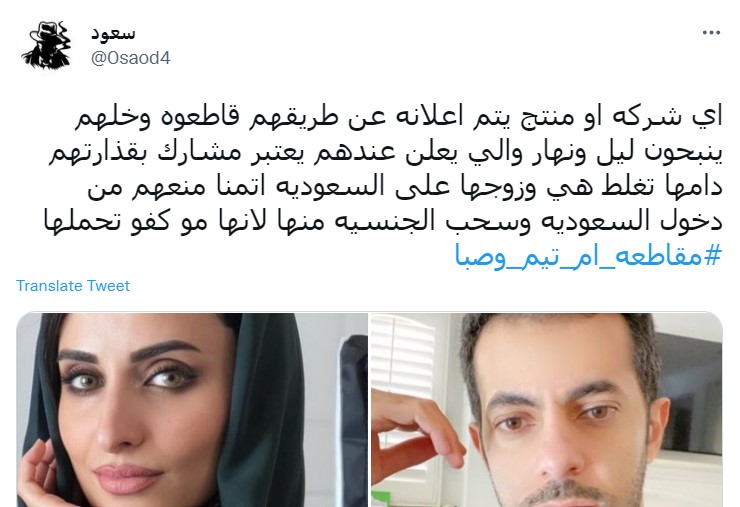Open the سعود display name profile
This screenshot has width=740, height=507.
pos(113,33)
